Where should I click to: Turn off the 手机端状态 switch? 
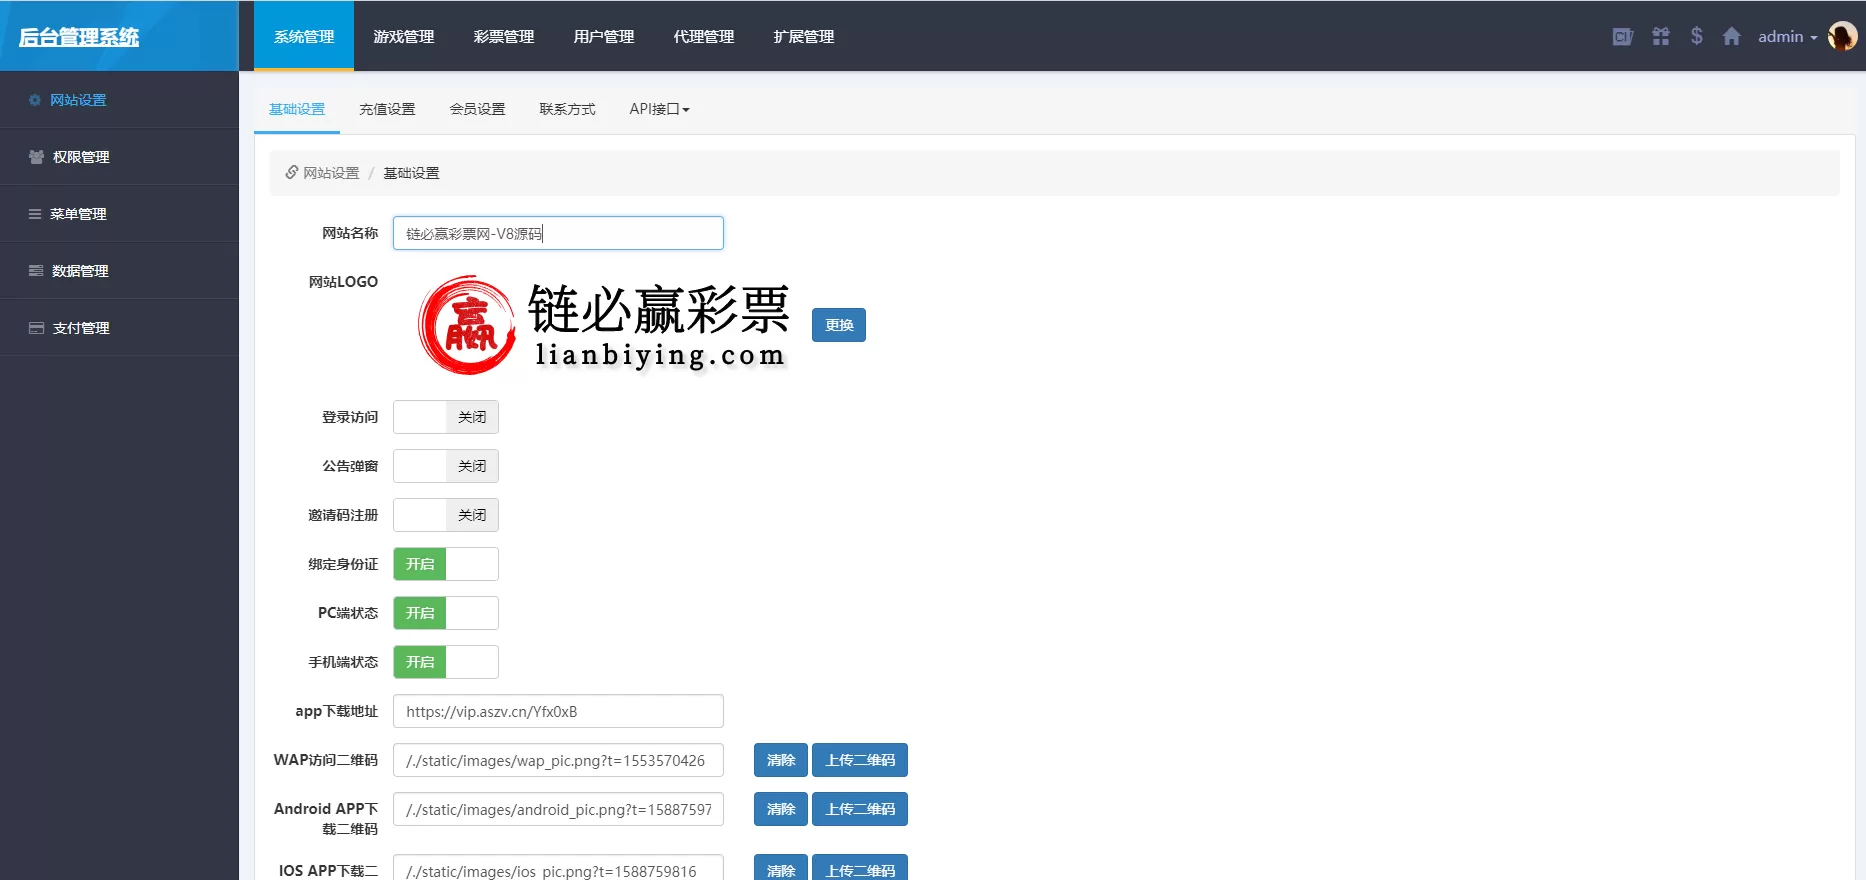click(x=446, y=662)
